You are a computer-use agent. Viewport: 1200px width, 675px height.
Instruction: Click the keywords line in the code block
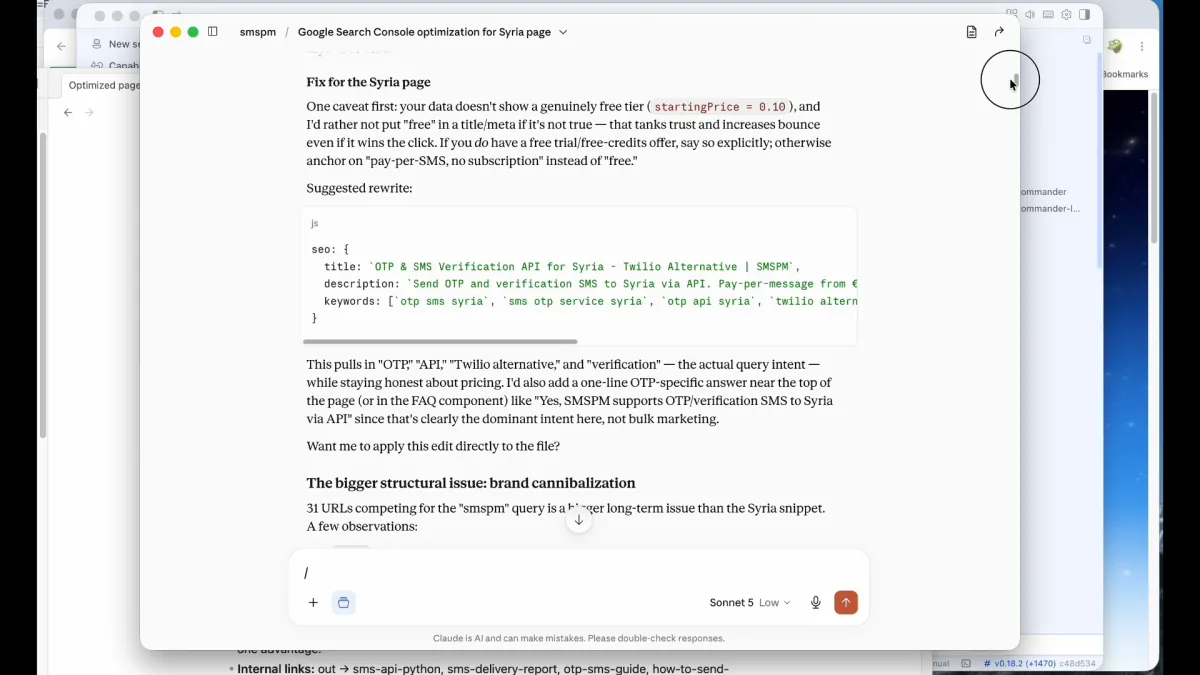pyautogui.click(x=590, y=301)
